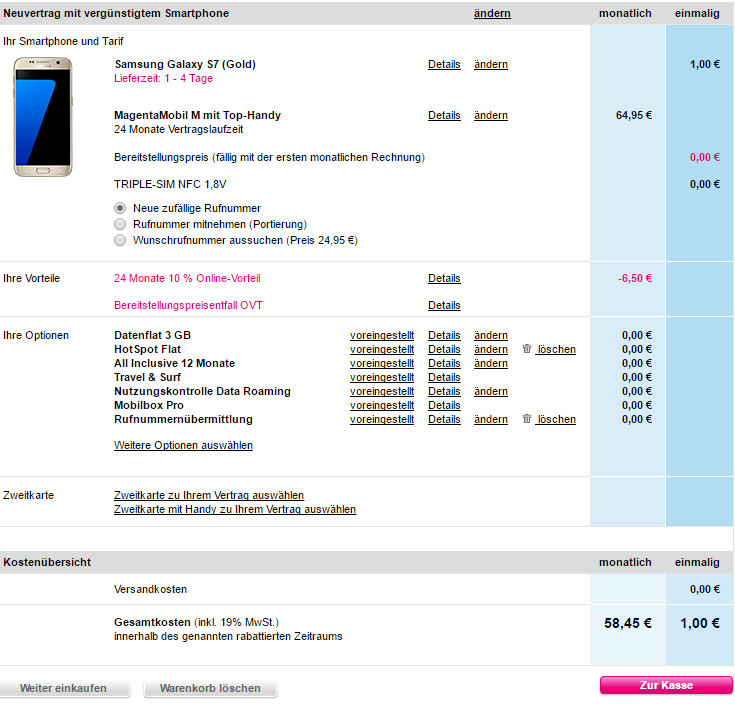Select Rufnummer mitnehmen (Portierung) option
735x704 pixels.
120,224
